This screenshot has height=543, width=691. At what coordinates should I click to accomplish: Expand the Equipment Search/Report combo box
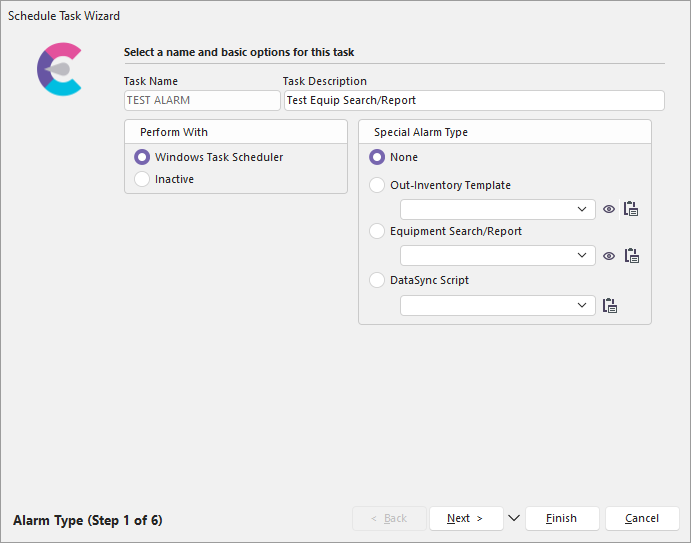pos(583,256)
